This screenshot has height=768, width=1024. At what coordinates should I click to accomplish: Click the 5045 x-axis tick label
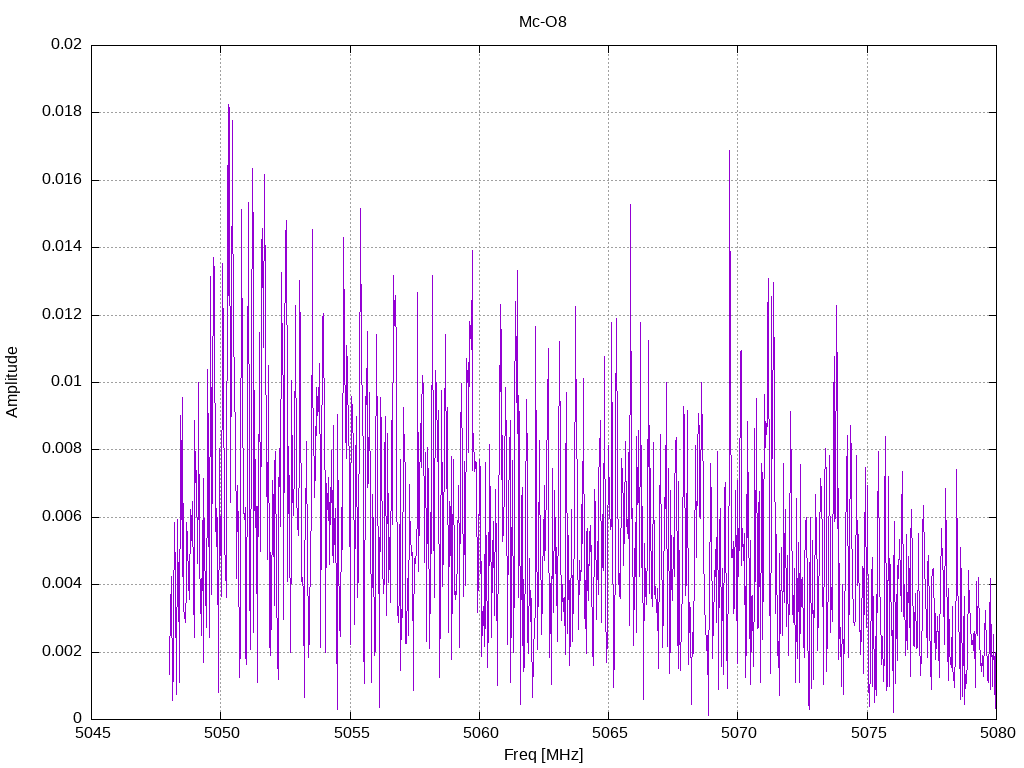[93, 733]
